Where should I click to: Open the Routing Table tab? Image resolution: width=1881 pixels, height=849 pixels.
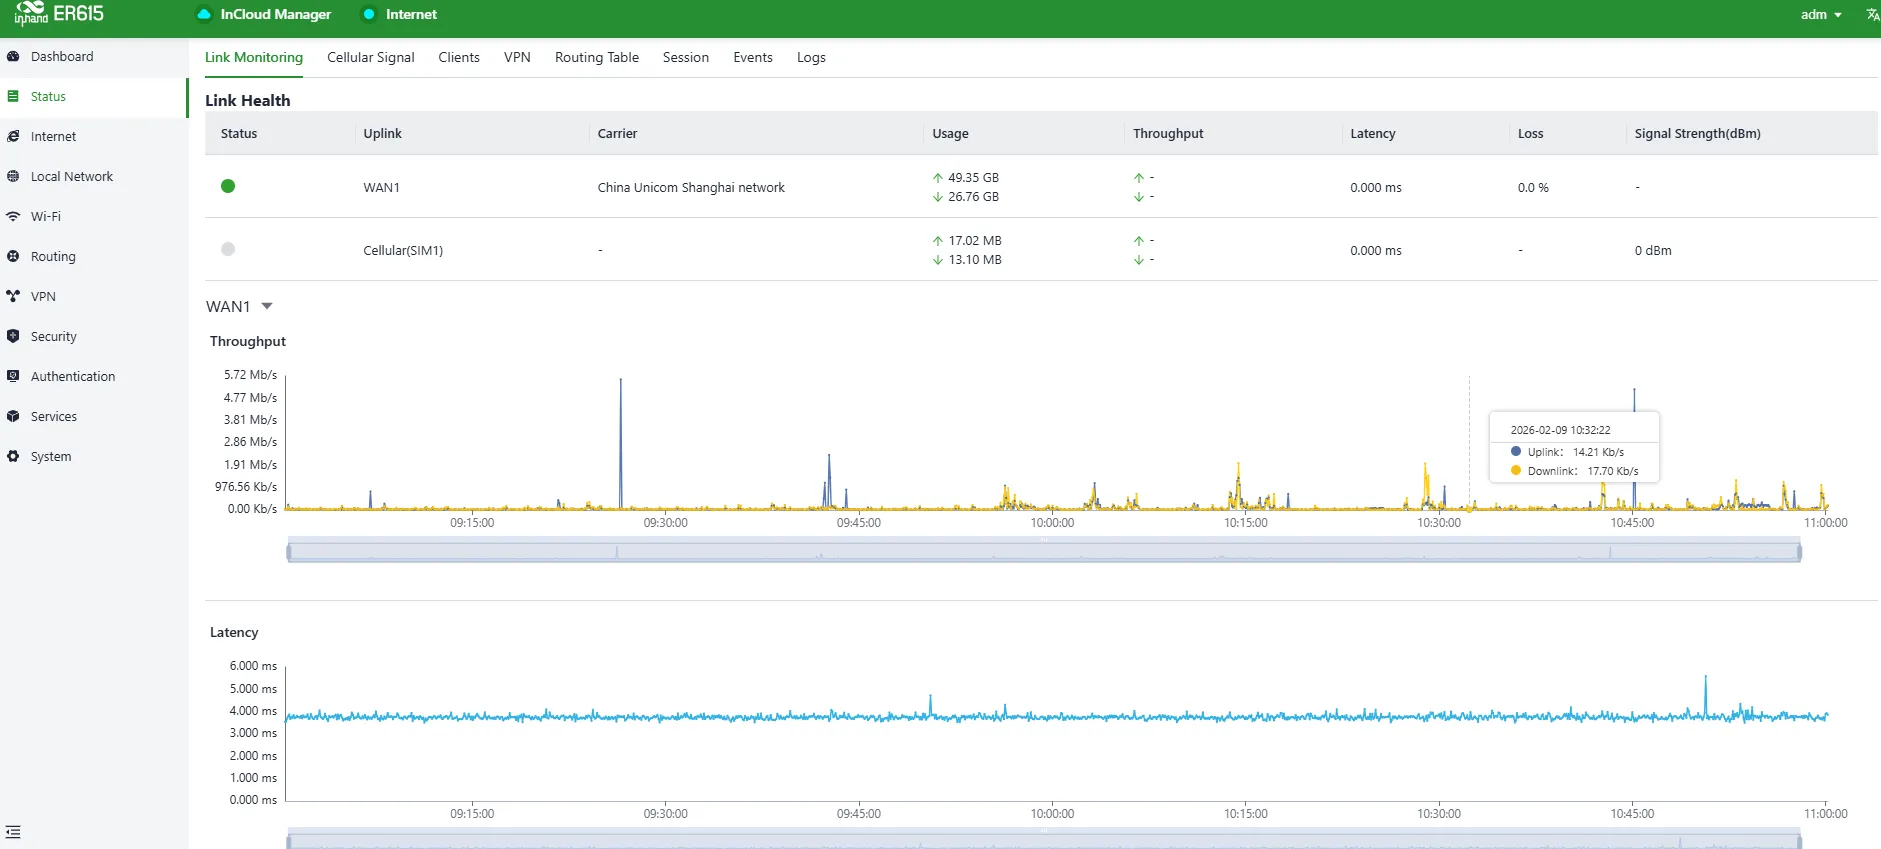(x=597, y=58)
